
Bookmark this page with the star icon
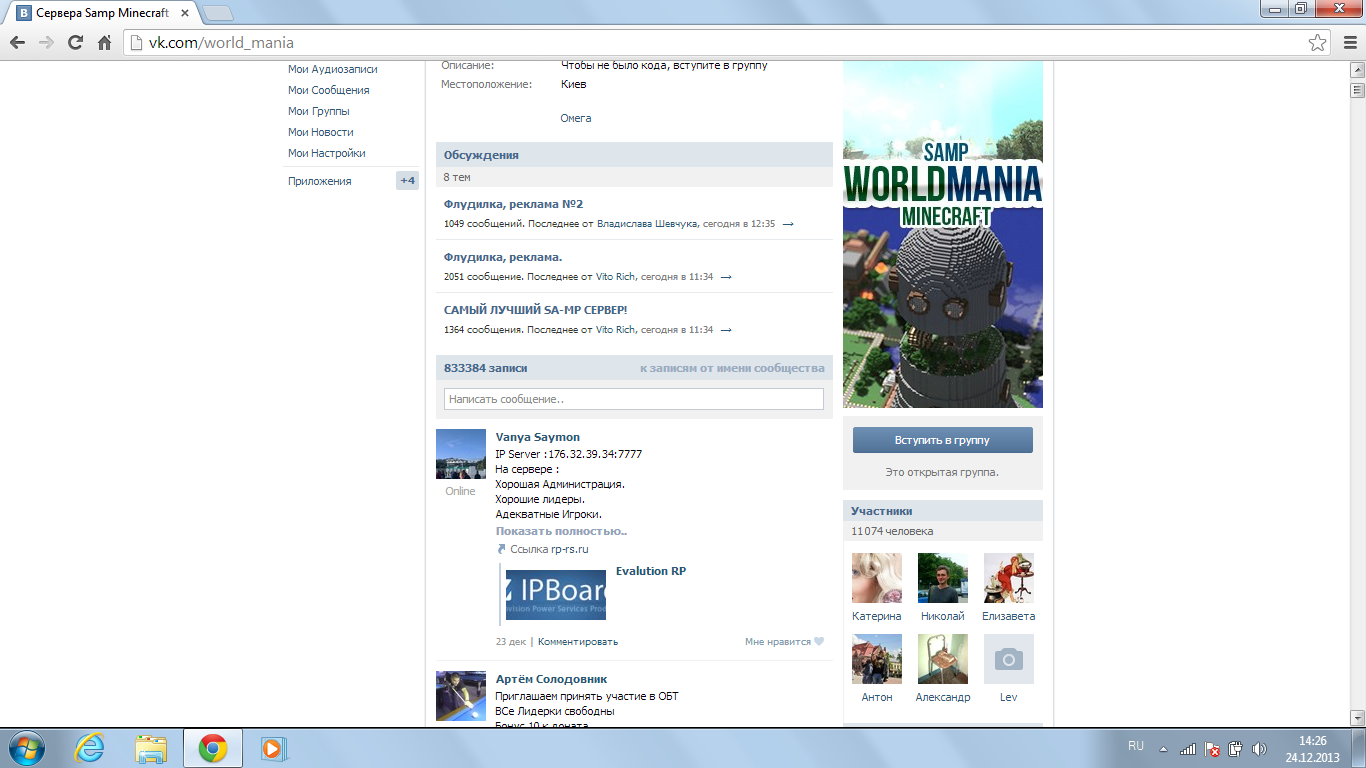[1318, 43]
